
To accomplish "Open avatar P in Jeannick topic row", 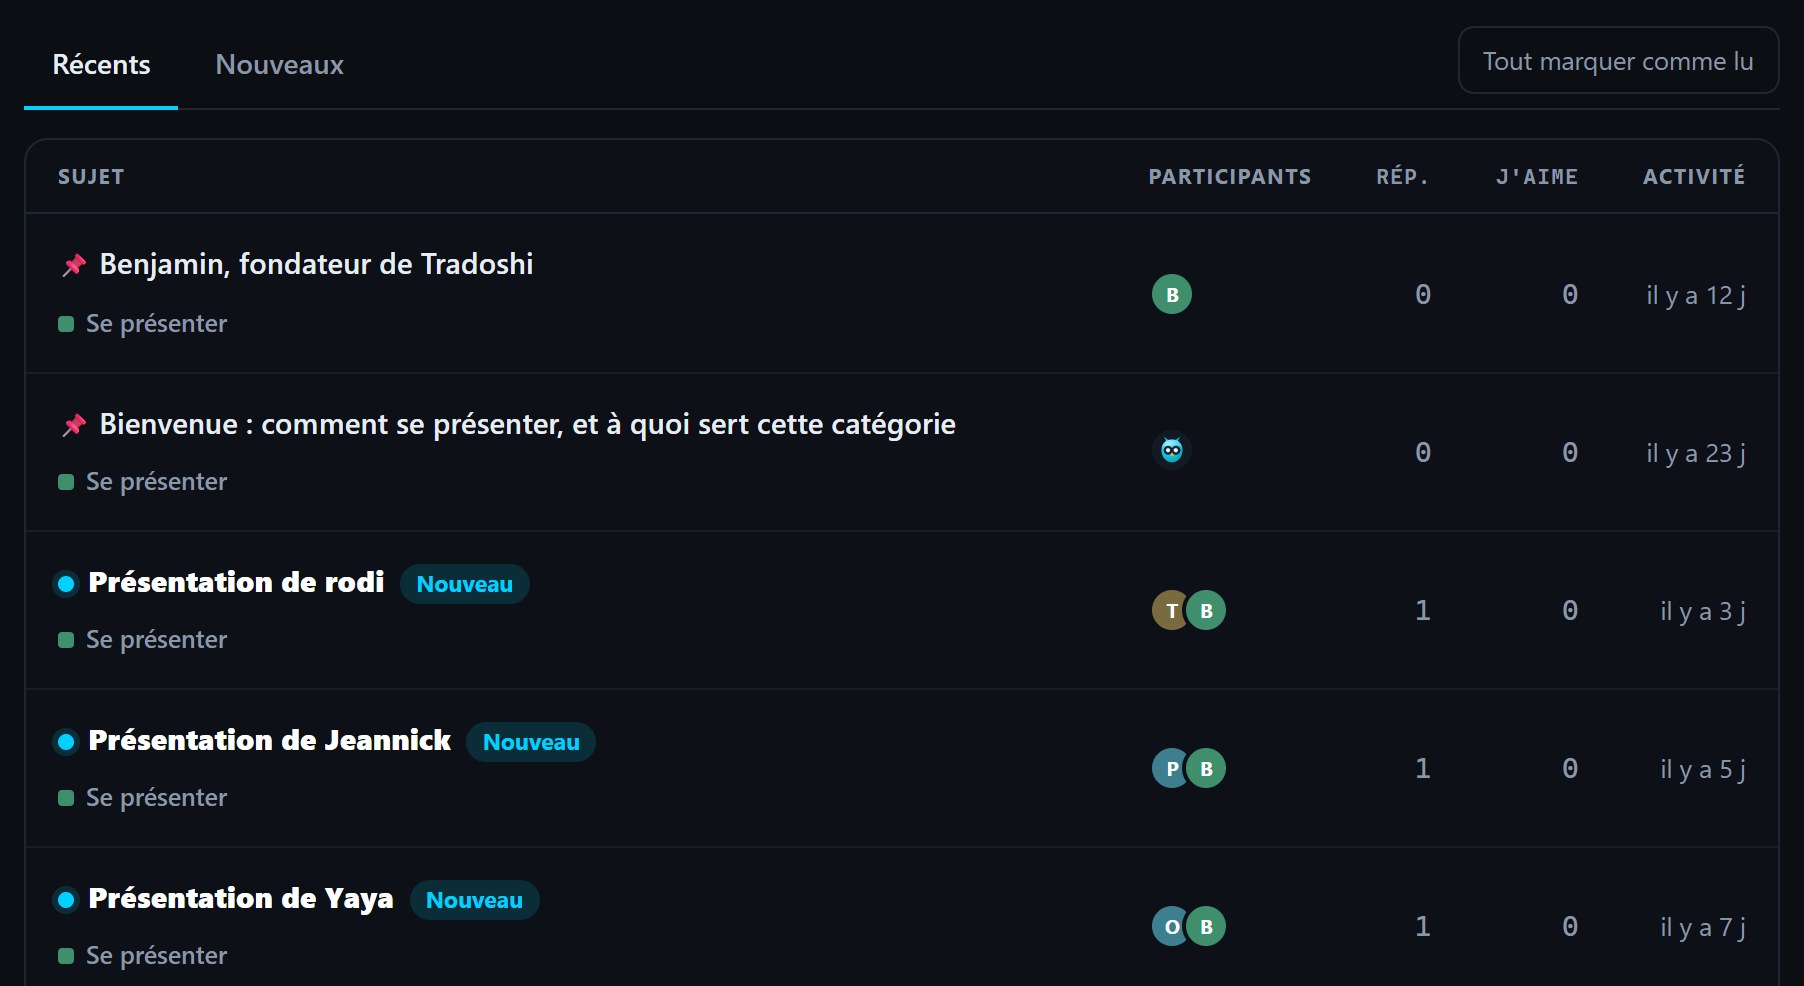I will tap(1170, 769).
